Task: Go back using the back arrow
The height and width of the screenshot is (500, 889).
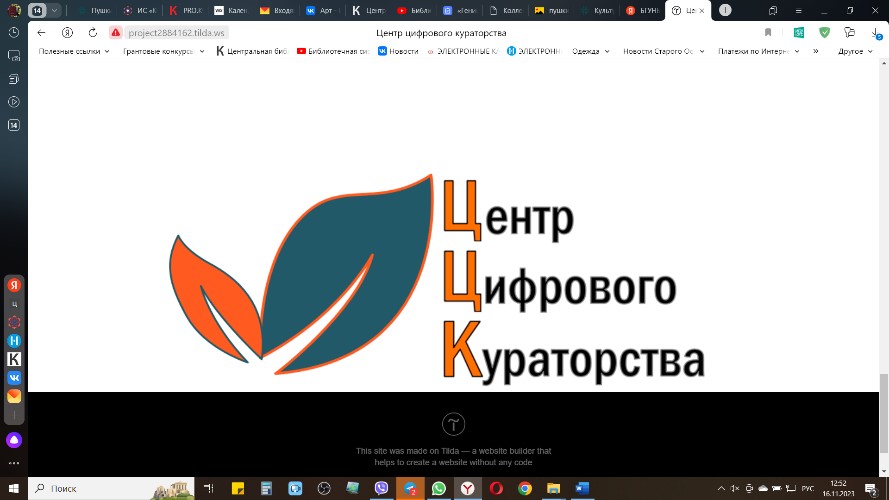Action: point(41,33)
